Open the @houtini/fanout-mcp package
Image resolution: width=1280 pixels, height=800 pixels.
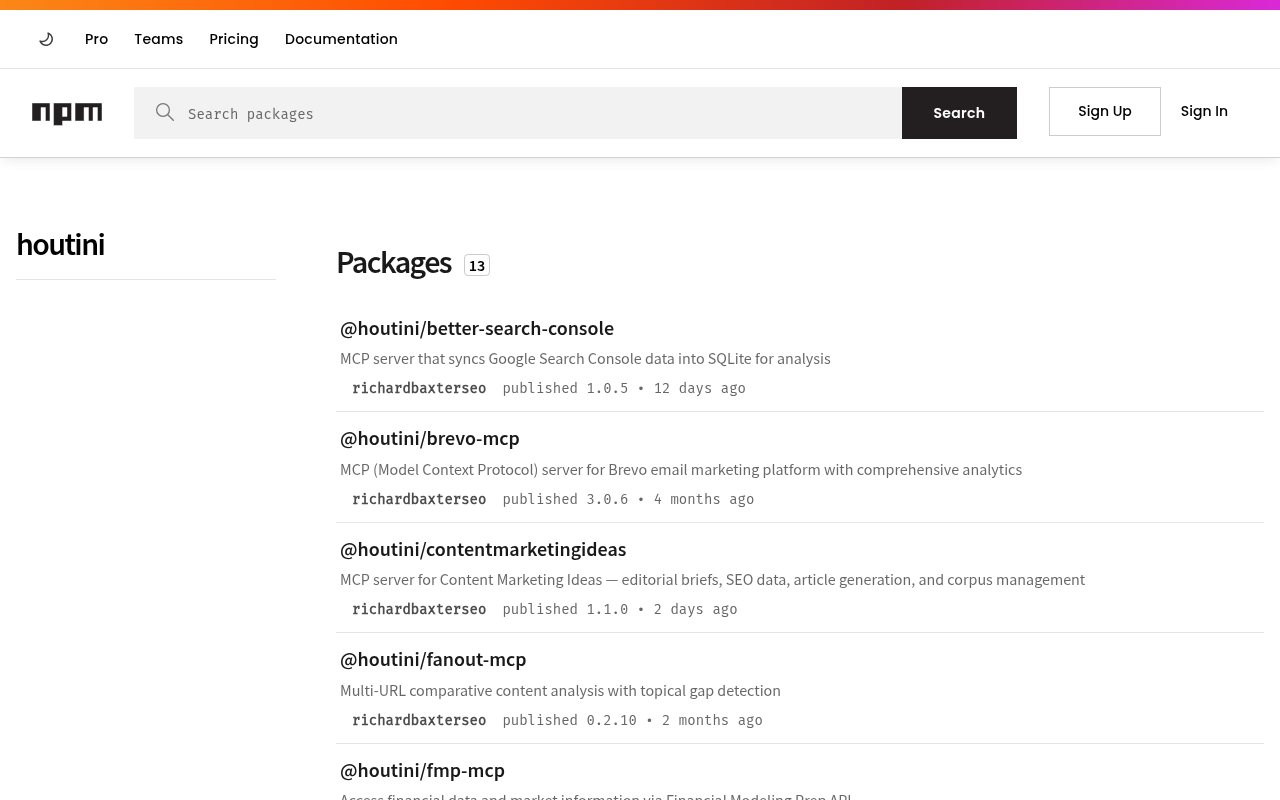coord(433,659)
